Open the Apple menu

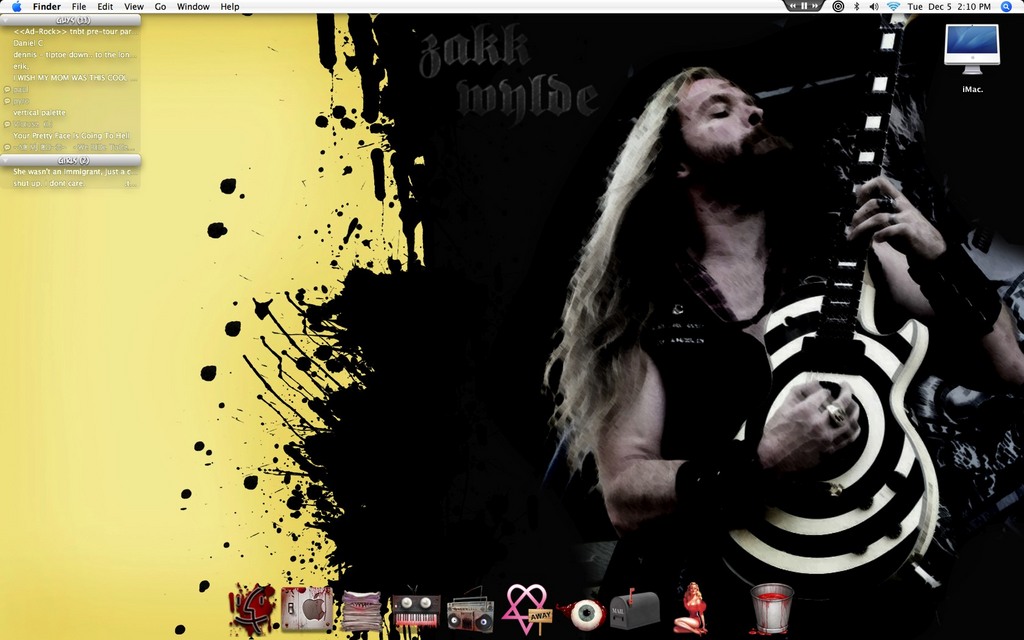tap(16, 7)
